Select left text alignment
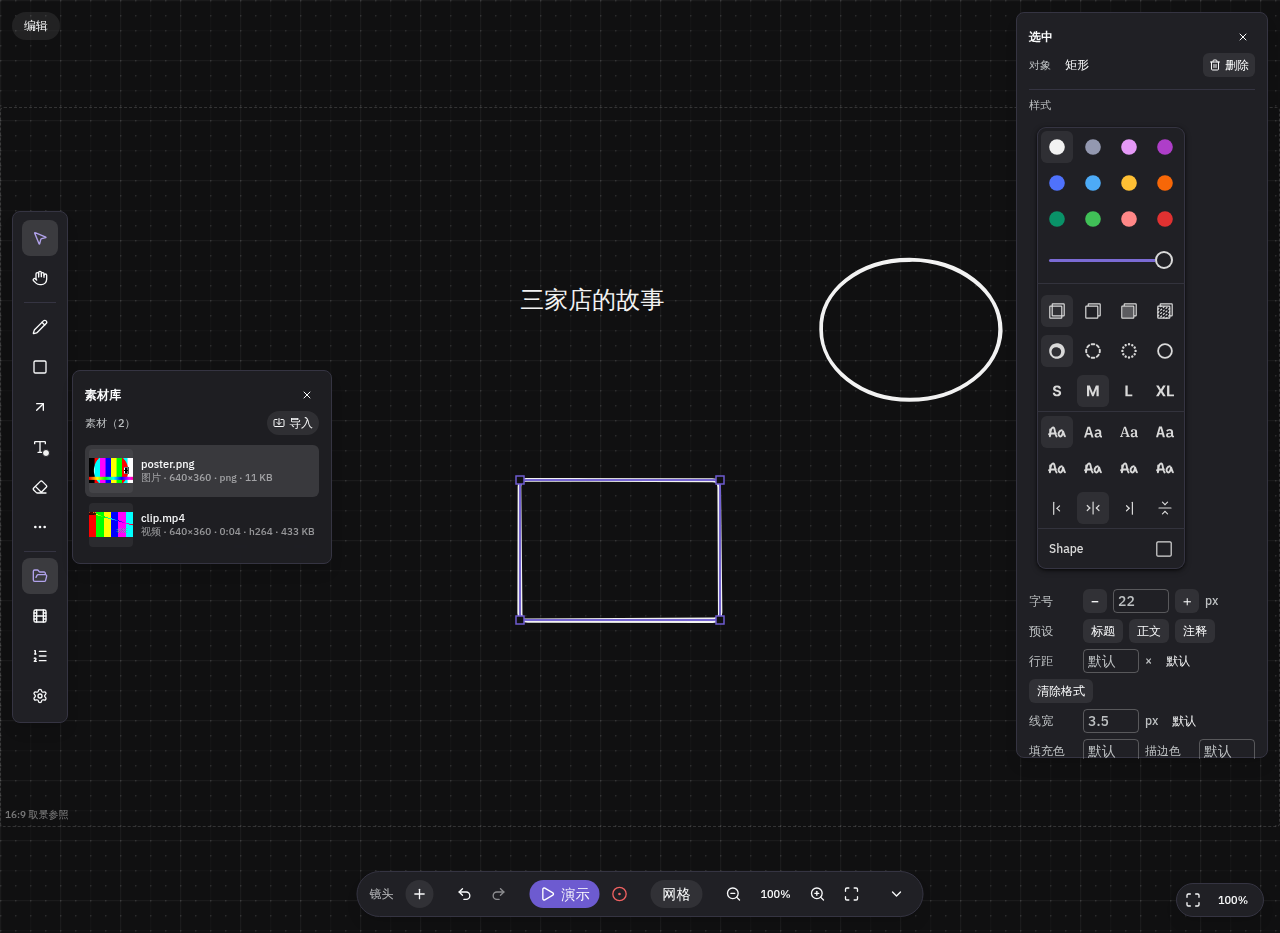 (1057, 508)
